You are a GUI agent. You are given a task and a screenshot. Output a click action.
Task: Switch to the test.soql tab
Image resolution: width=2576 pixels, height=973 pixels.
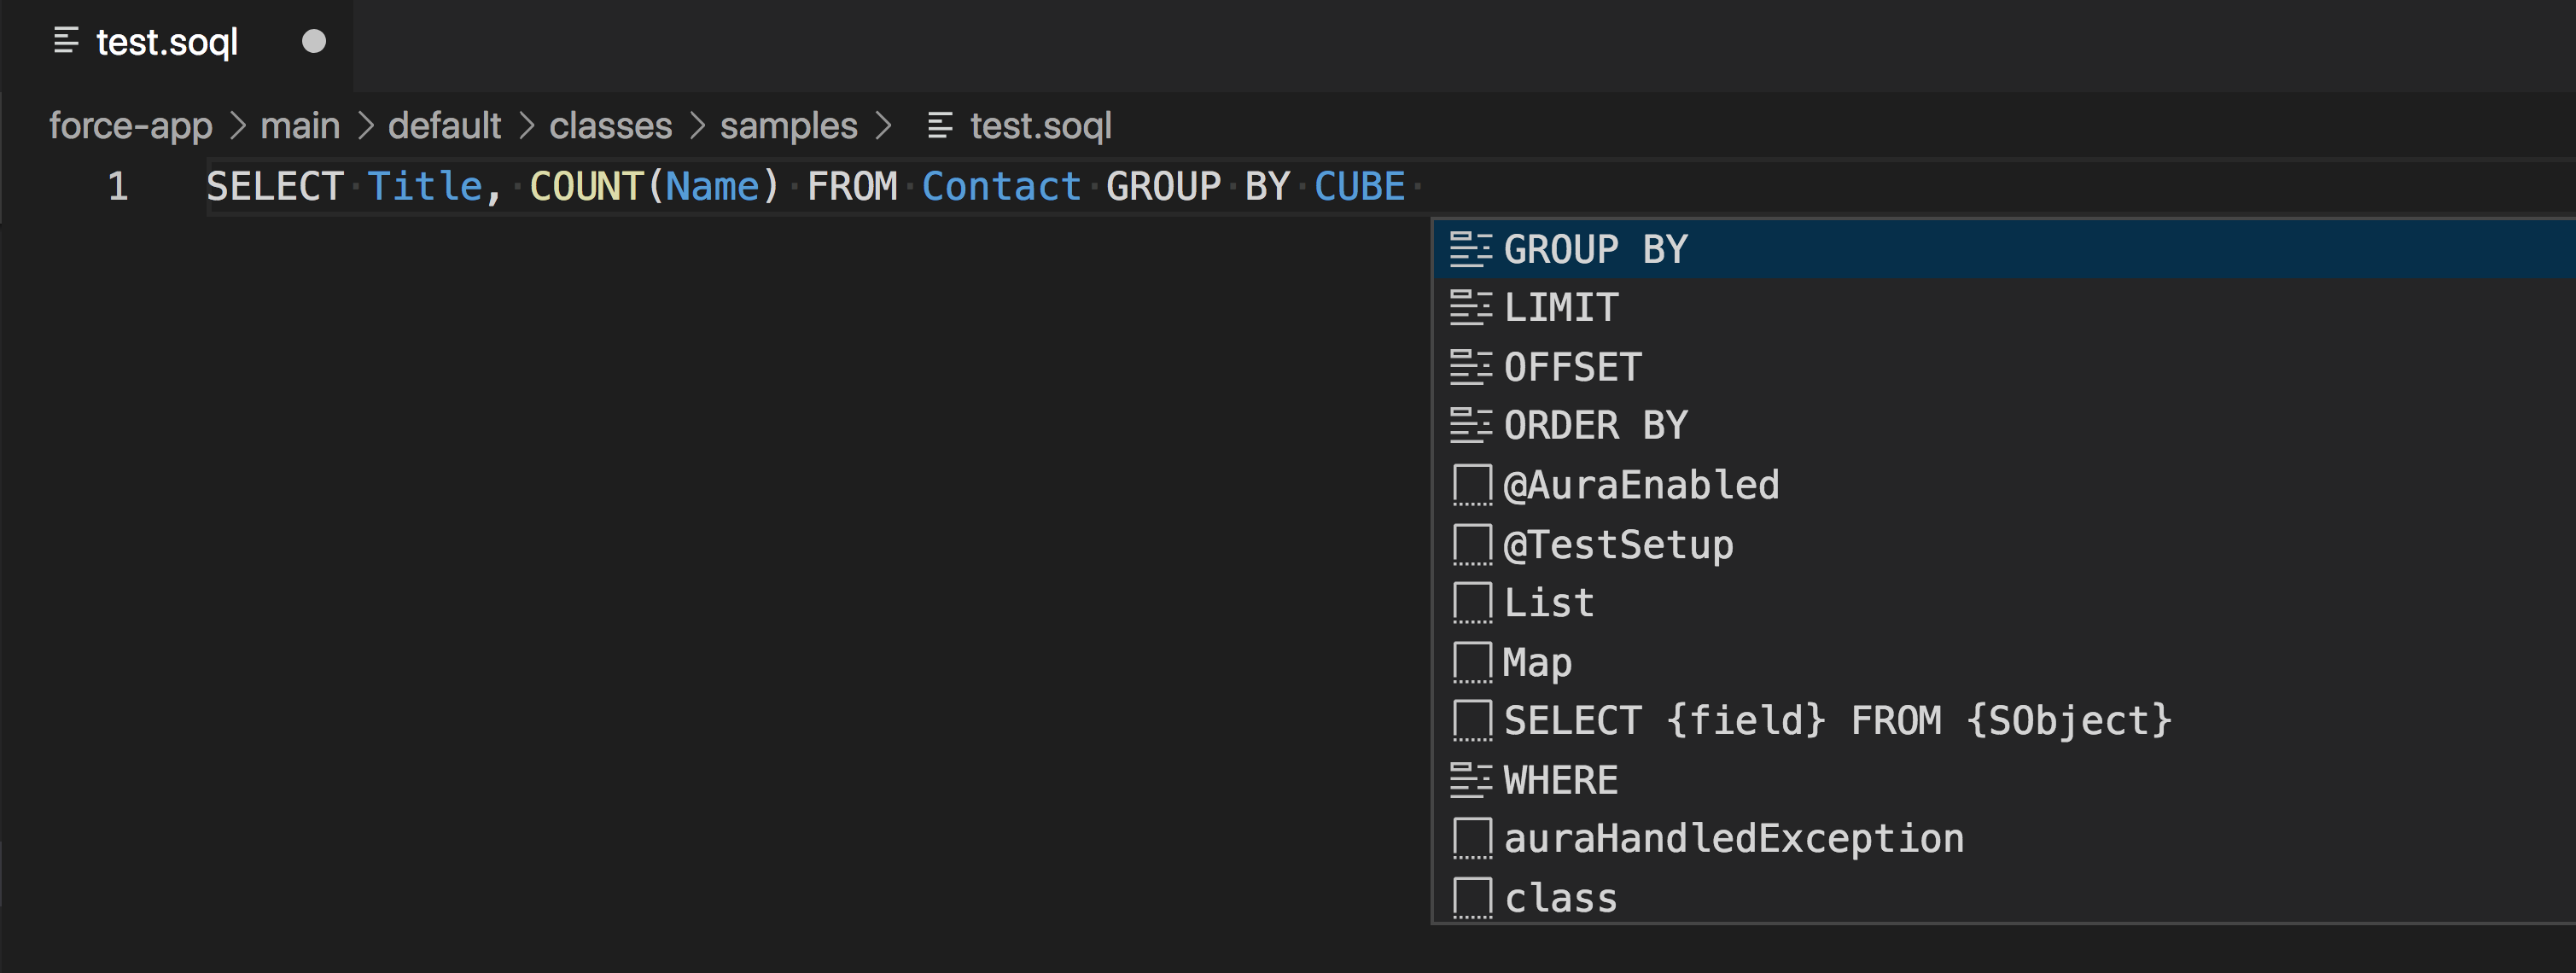pos(167,41)
